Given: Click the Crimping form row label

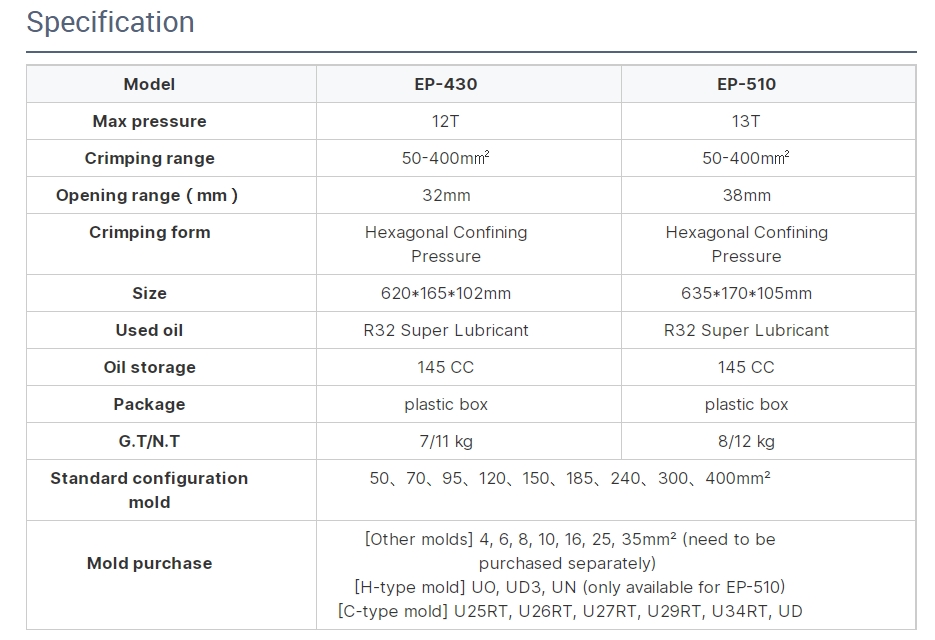Looking at the screenshot, I should coord(149,232).
